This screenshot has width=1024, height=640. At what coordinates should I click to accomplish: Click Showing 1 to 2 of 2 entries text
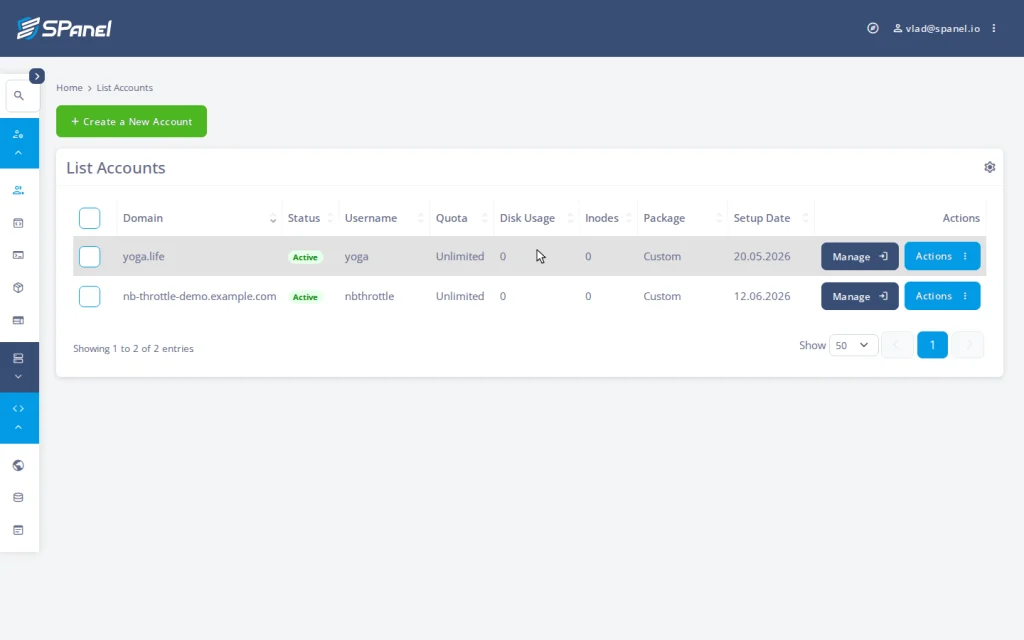coord(133,349)
